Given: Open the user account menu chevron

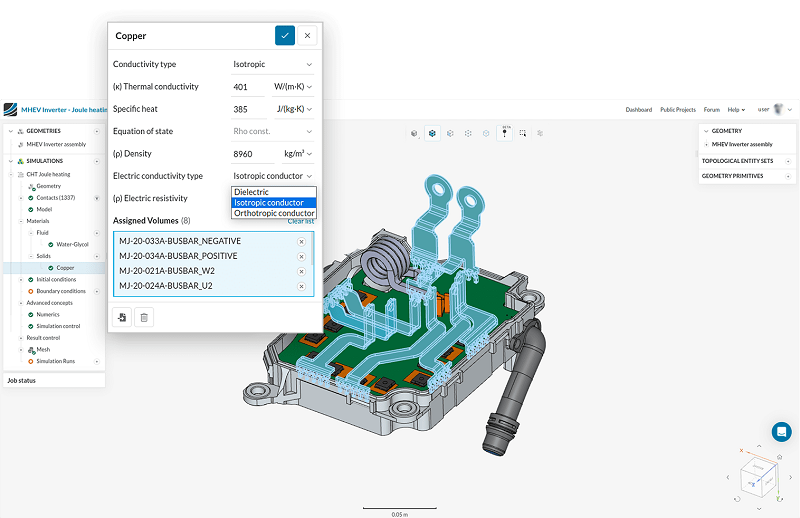Looking at the screenshot, I should [x=790, y=110].
